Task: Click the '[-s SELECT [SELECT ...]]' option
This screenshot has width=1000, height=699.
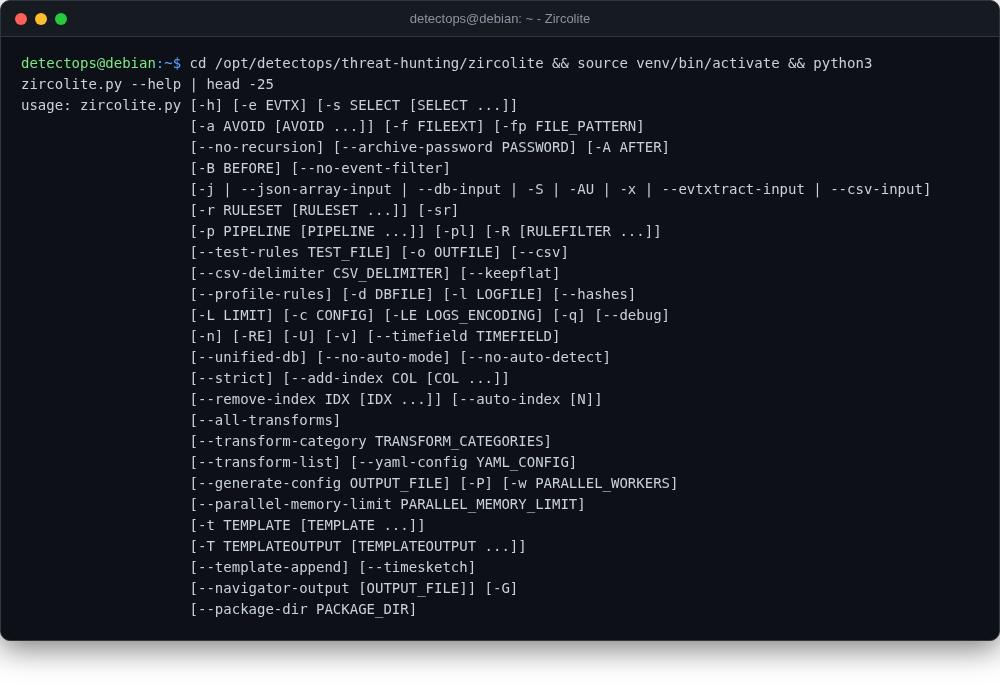Action: click(x=417, y=105)
